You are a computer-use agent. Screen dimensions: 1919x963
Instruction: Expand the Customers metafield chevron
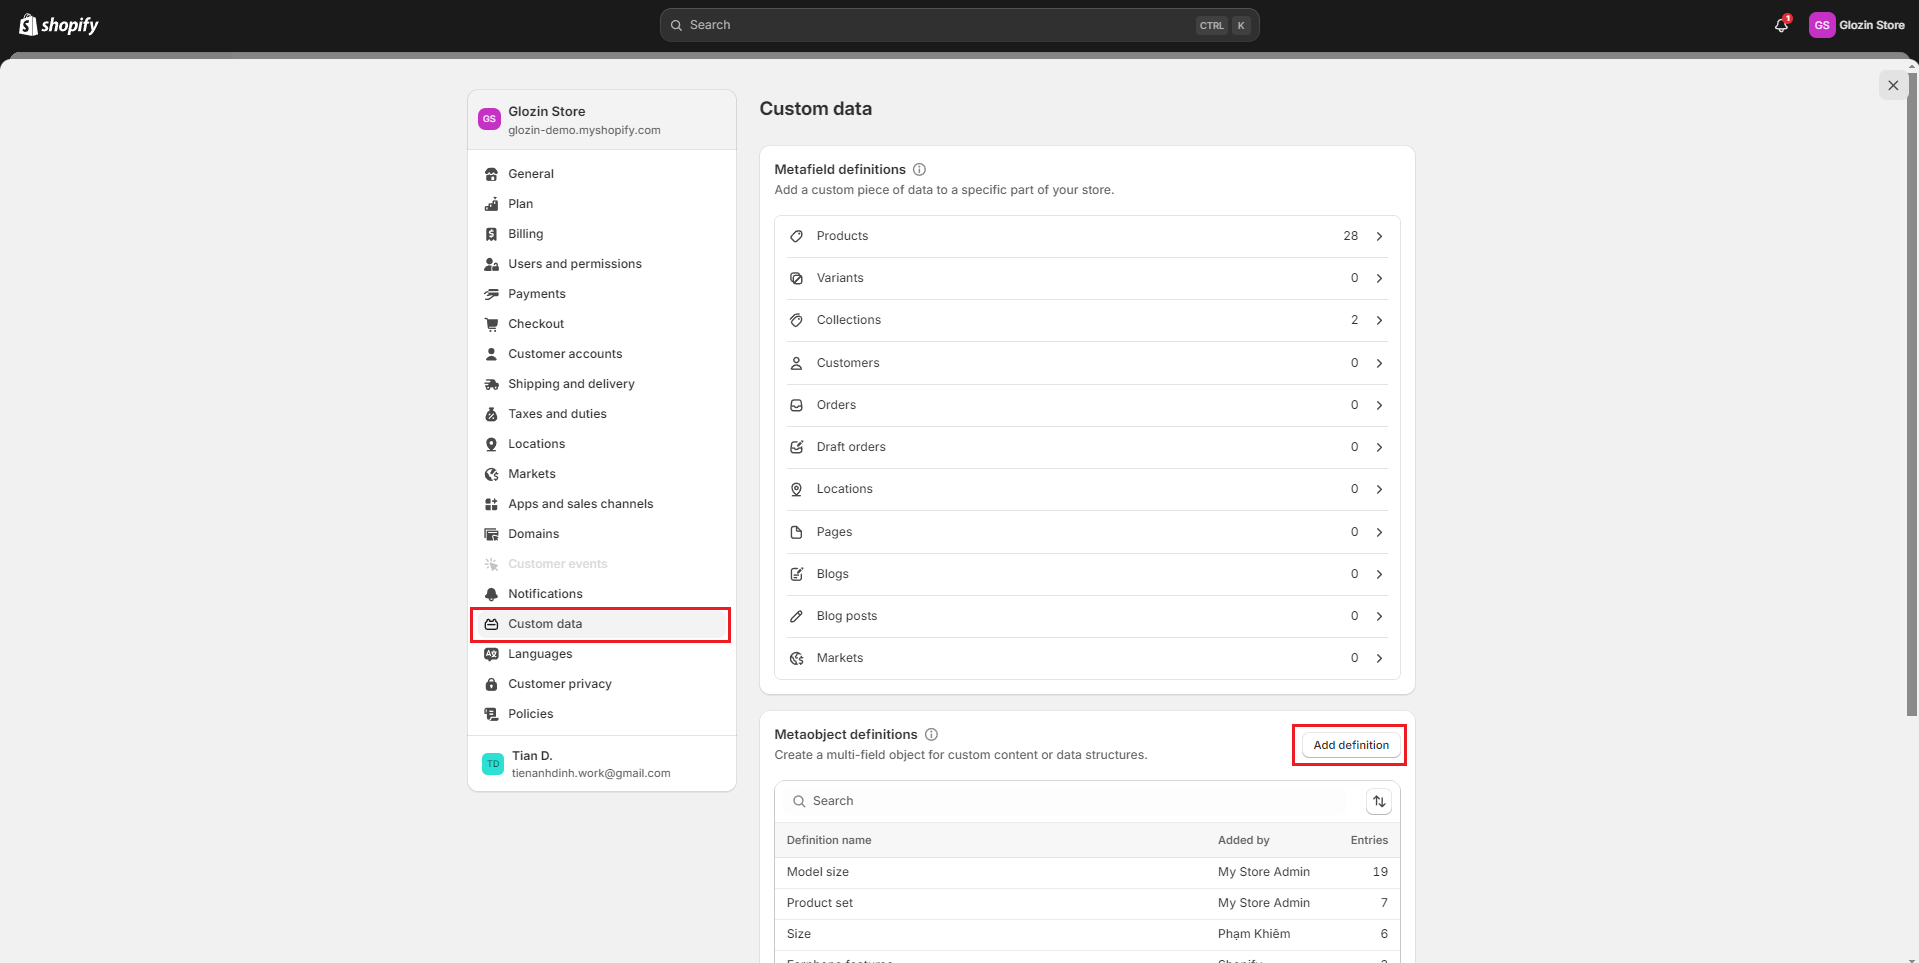tap(1379, 363)
